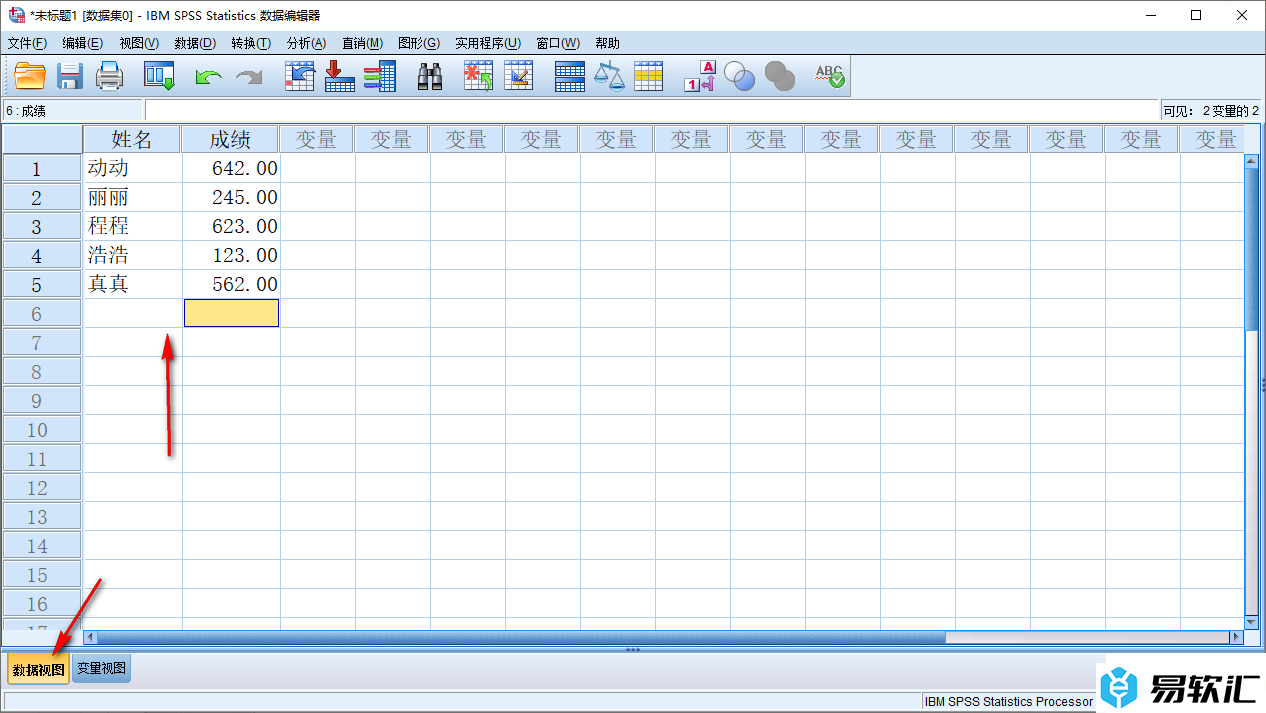Insert variable using toolbar icon
The height and width of the screenshot is (713, 1266).
[518, 76]
